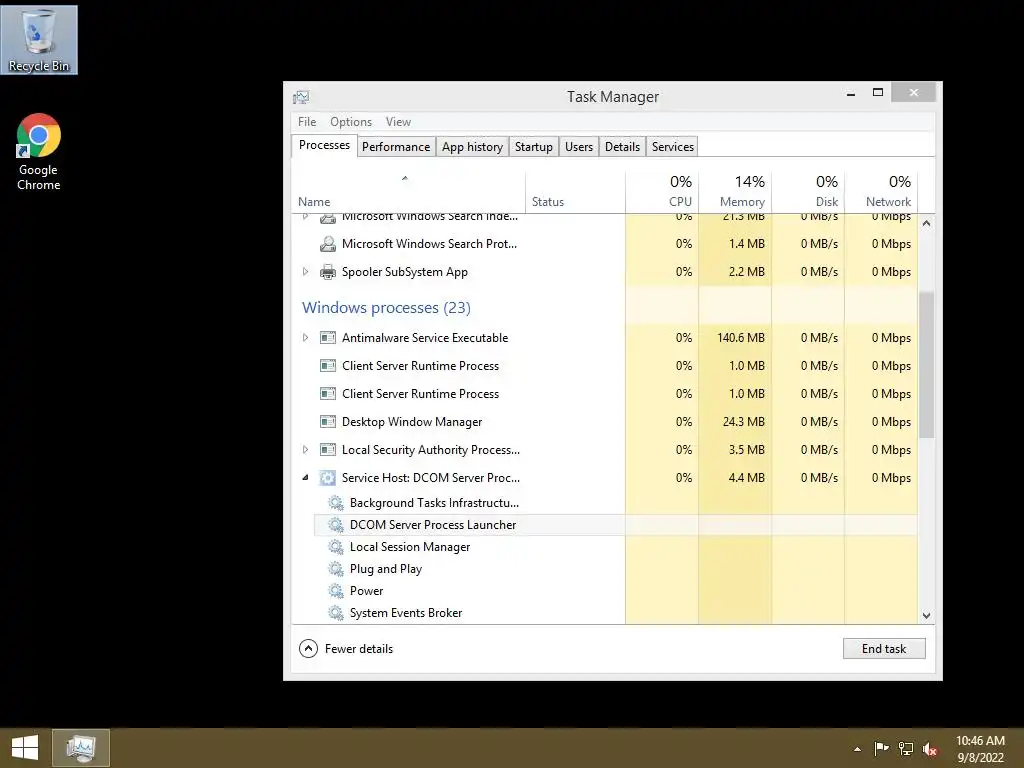Image resolution: width=1024 pixels, height=768 pixels.
Task: Click the Task Manager title bar icon
Action: (x=301, y=97)
